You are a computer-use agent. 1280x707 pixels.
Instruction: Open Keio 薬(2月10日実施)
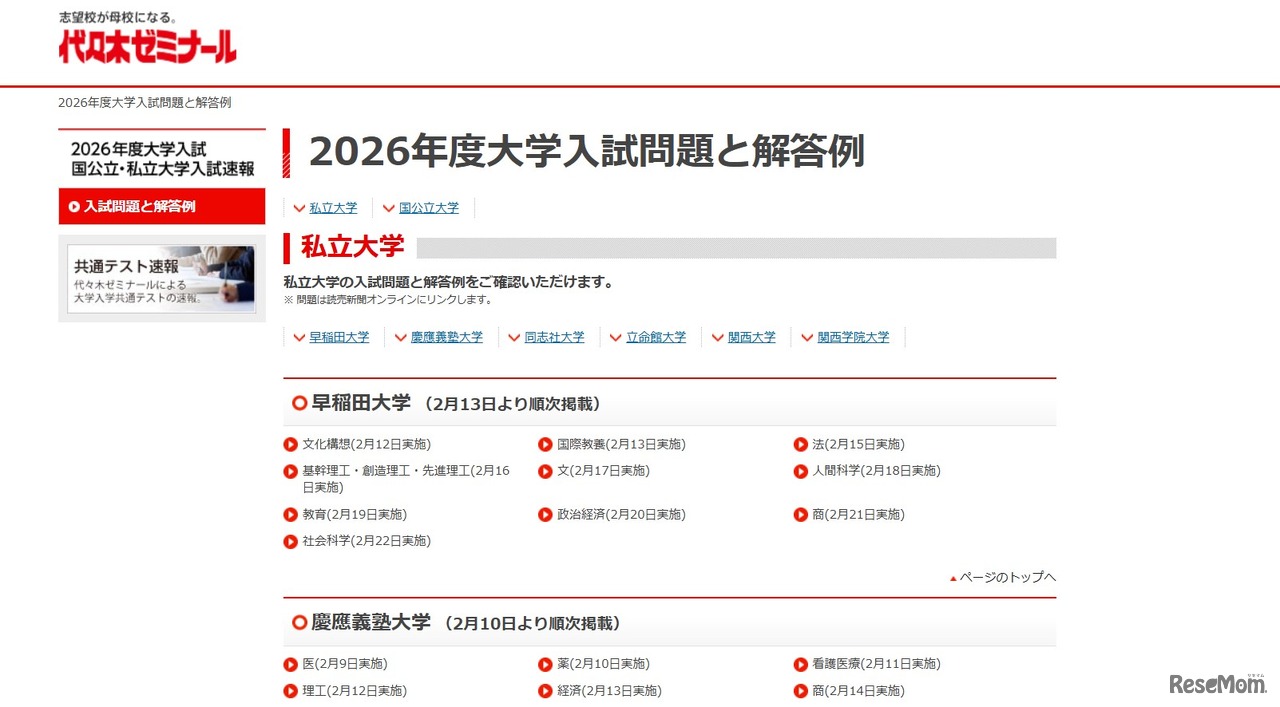coord(603,664)
